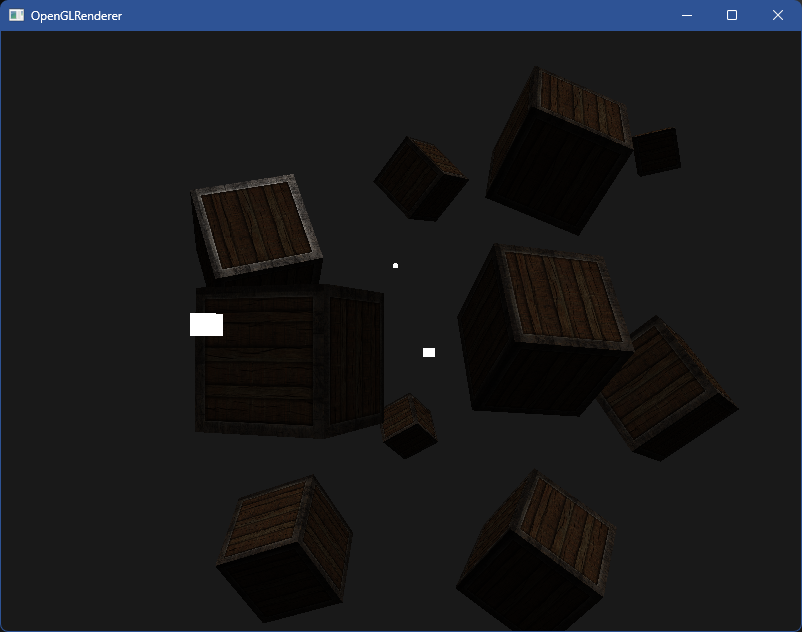The image size is (802, 632).
Task: Click the OpenGLRenderer title text
Action: [x=76, y=16]
